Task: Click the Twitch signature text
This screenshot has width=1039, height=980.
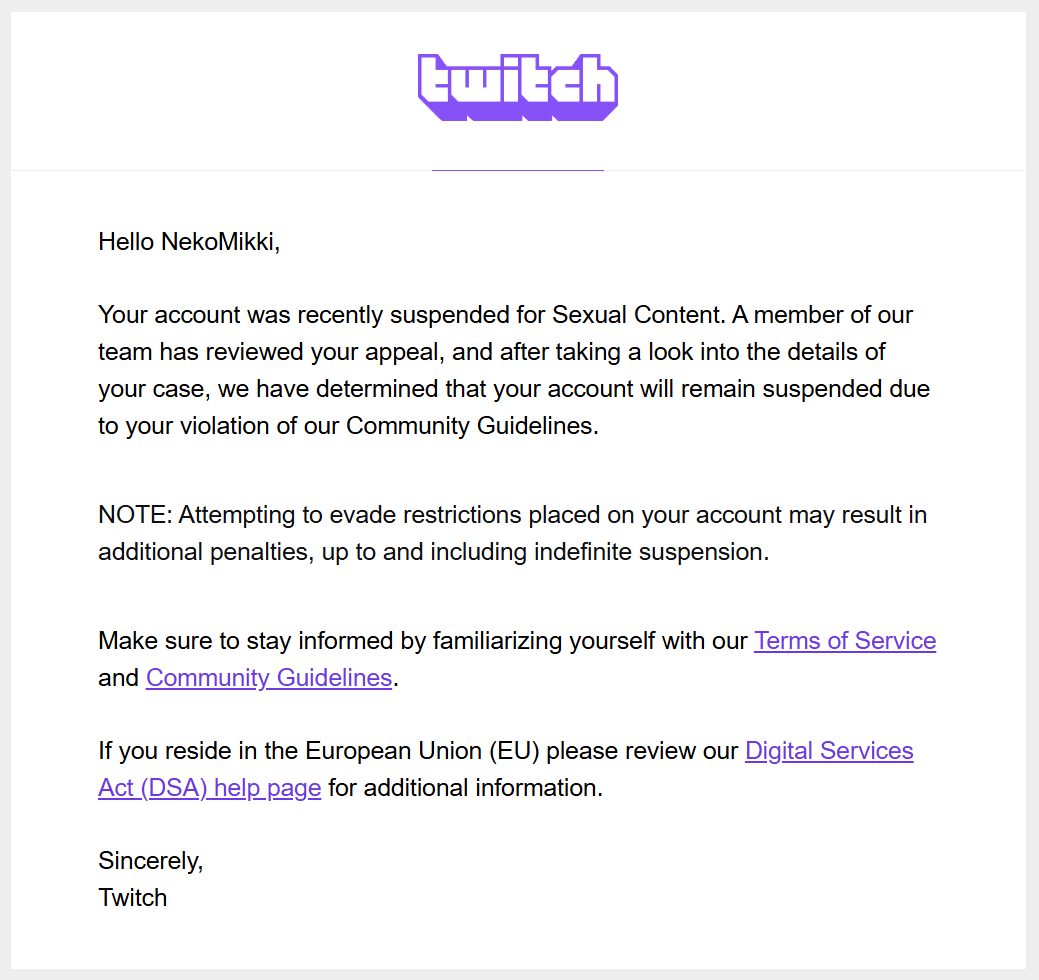Action: click(133, 898)
